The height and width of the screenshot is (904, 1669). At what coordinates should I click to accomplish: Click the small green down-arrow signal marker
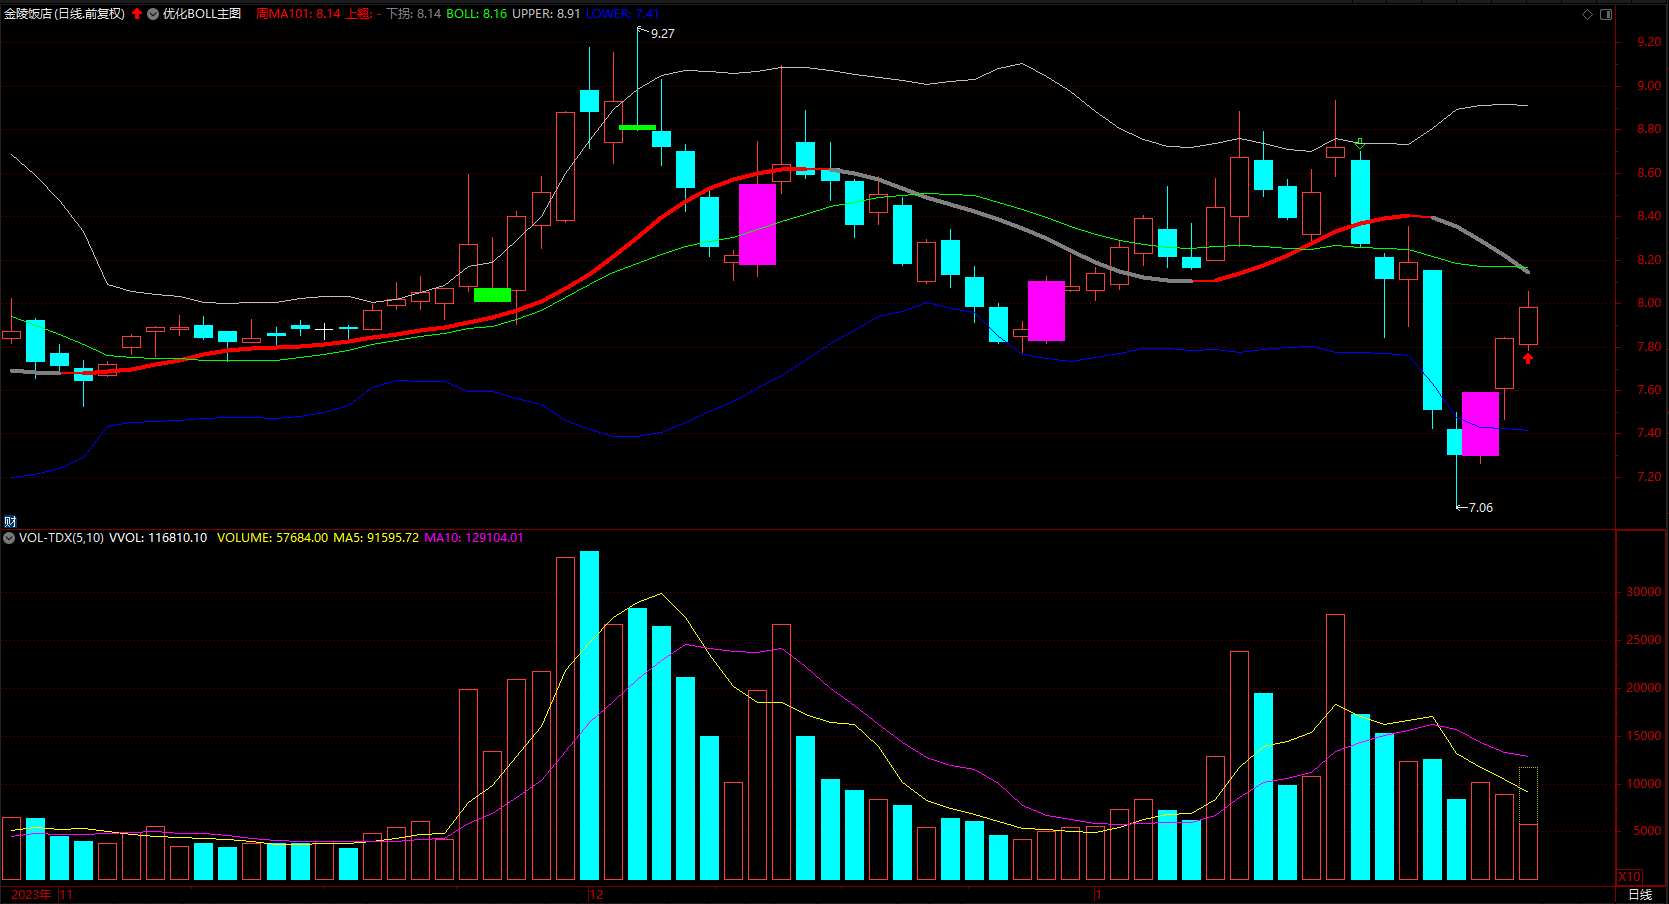click(1360, 144)
